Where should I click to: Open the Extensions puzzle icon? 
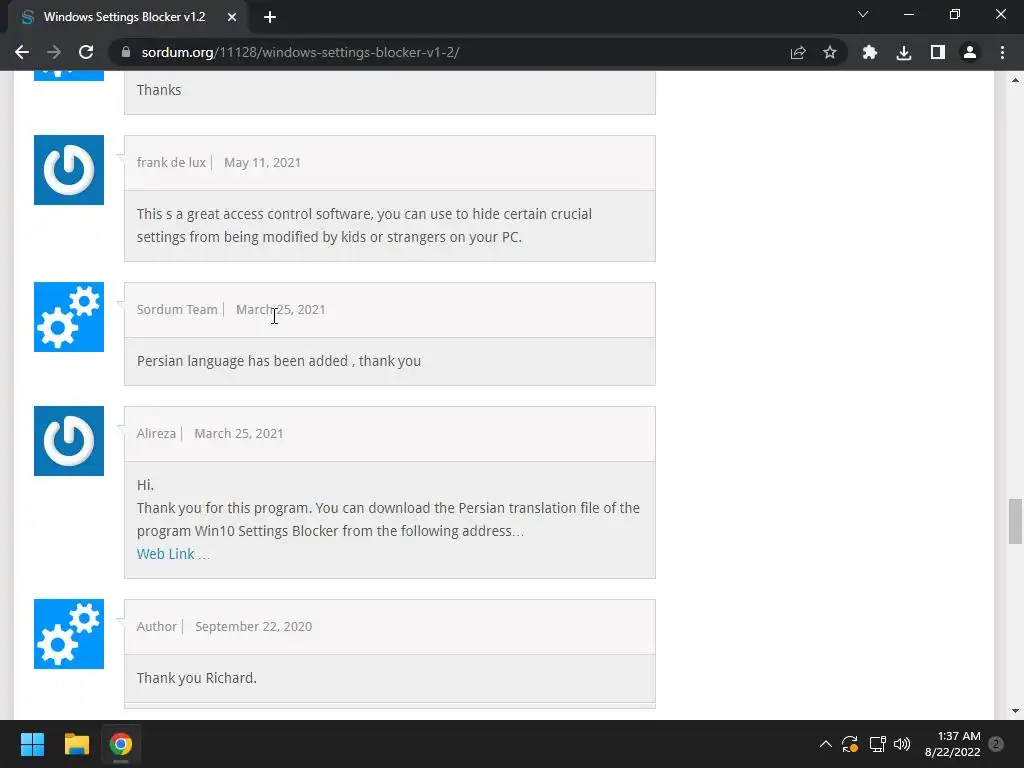pyautogui.click(x=869, y=52)
